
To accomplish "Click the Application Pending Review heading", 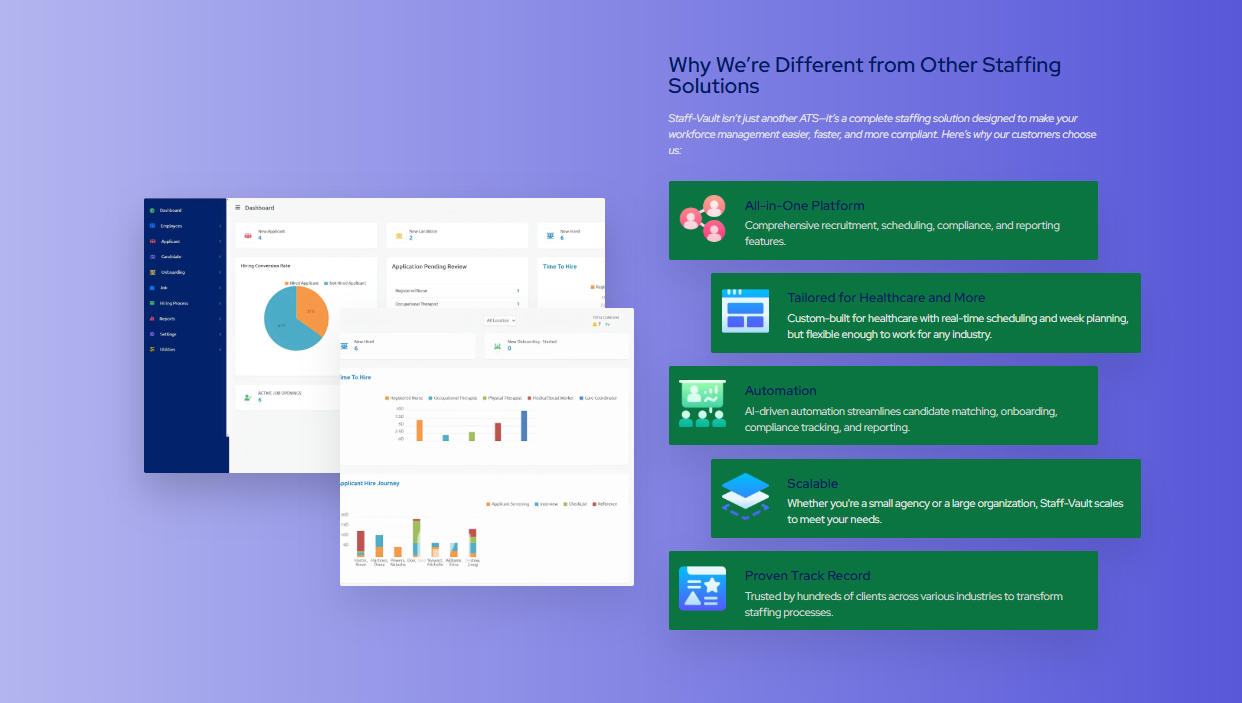I will tap(429, 267).
